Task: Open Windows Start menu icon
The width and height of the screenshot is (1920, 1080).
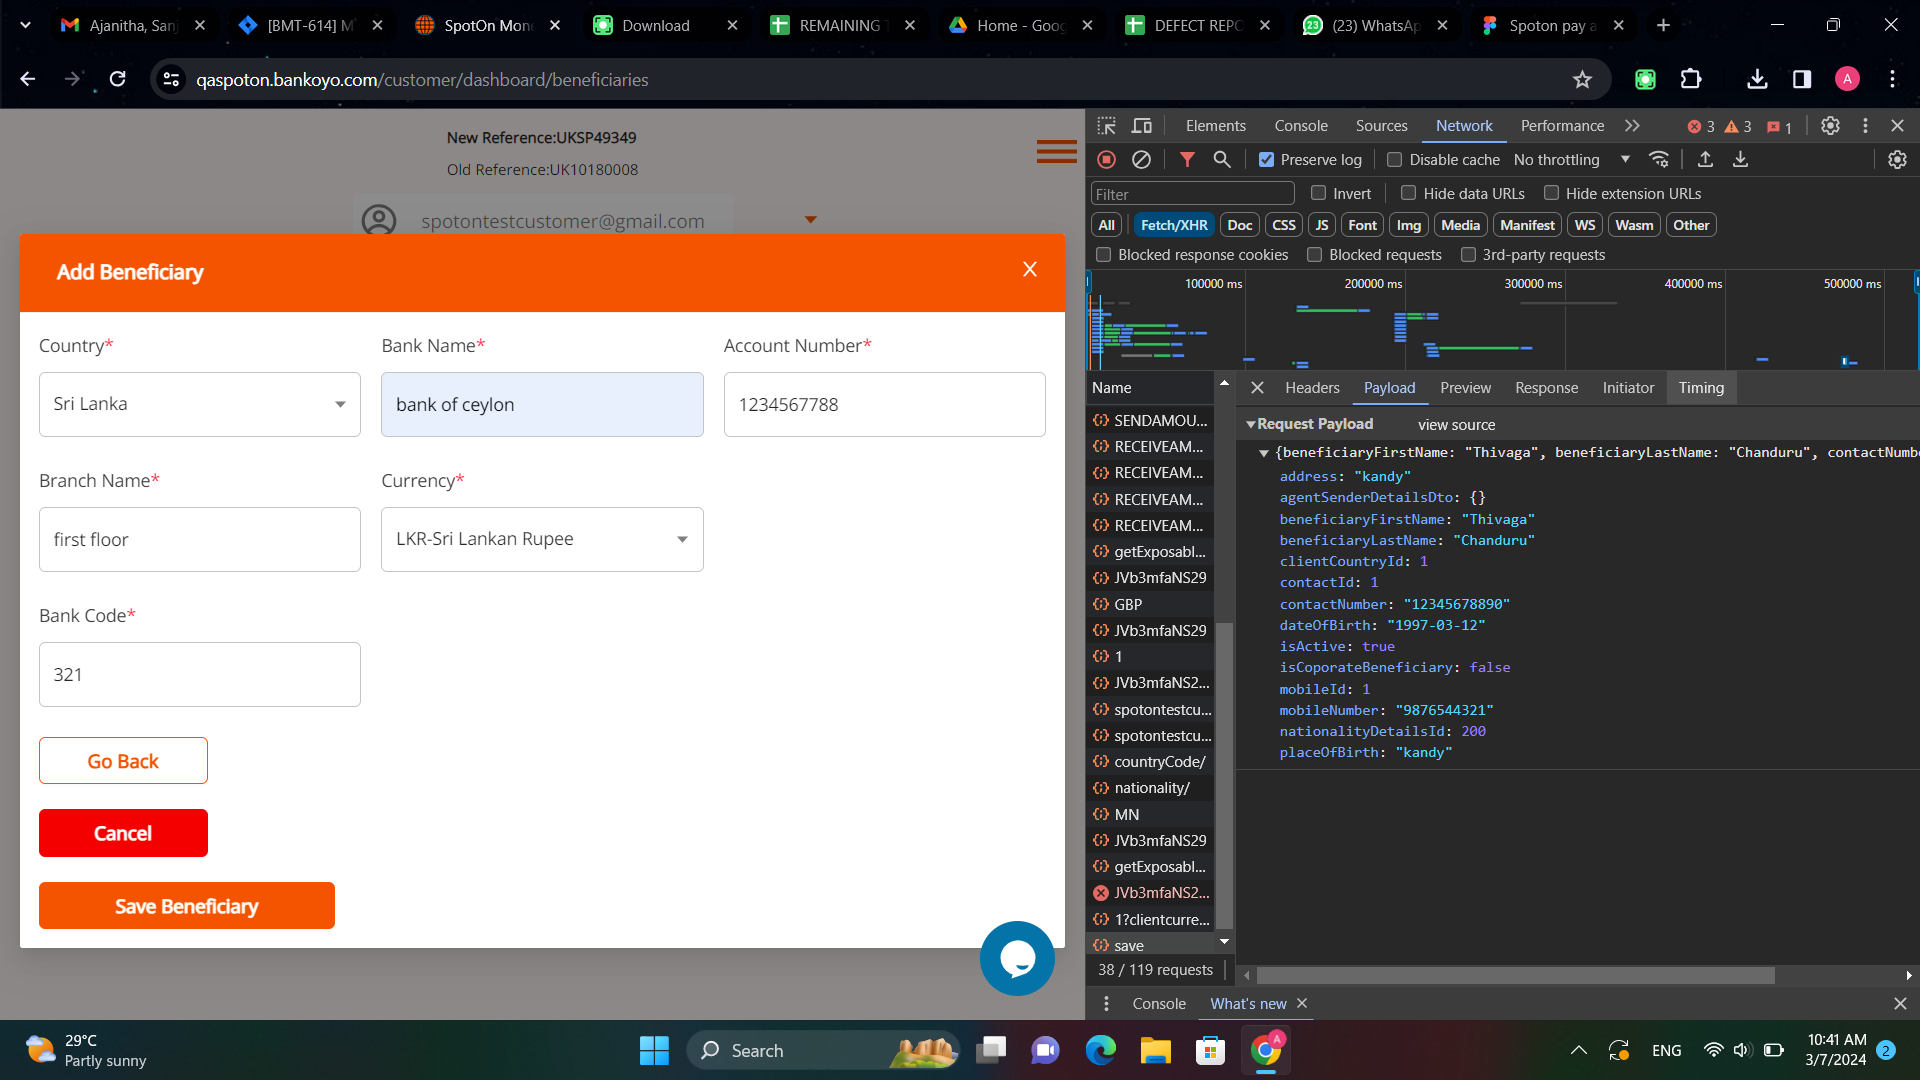Action: tap(654, 1050)
